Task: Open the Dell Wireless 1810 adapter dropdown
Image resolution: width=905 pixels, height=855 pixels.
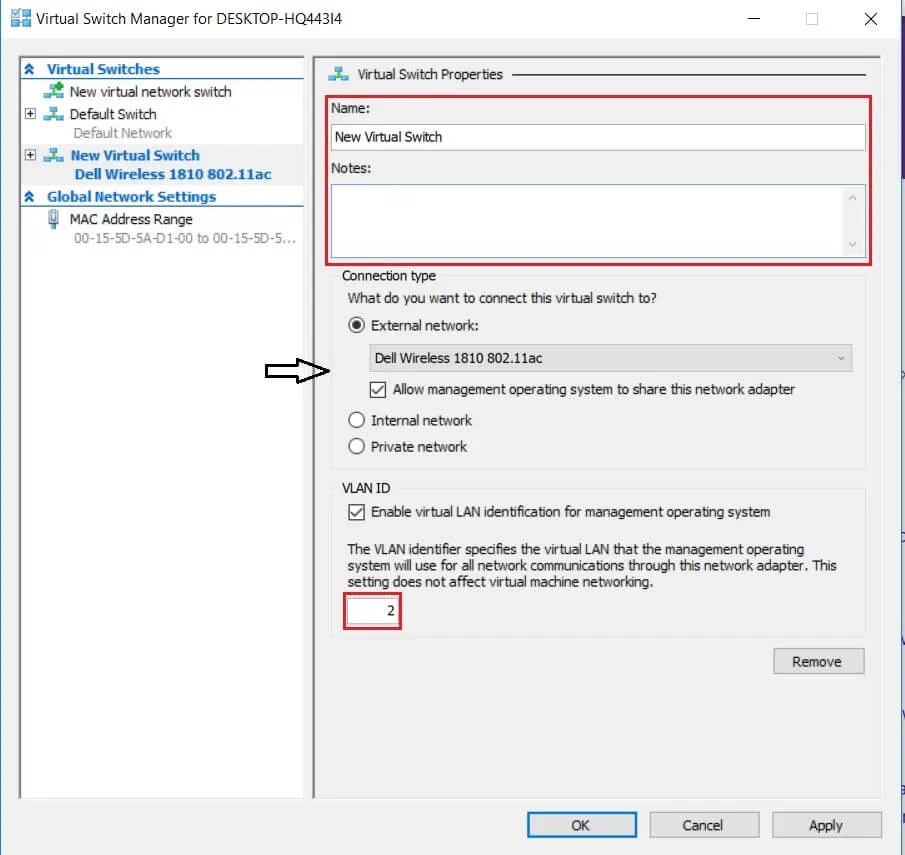Action: tap(841, 358)
